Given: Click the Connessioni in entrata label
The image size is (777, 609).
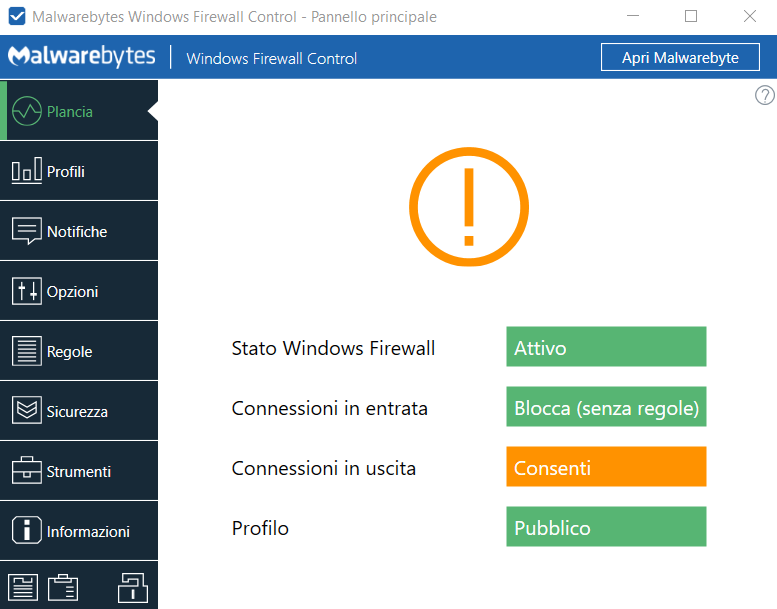Looking at the screenshot, I should coord(330,408).
